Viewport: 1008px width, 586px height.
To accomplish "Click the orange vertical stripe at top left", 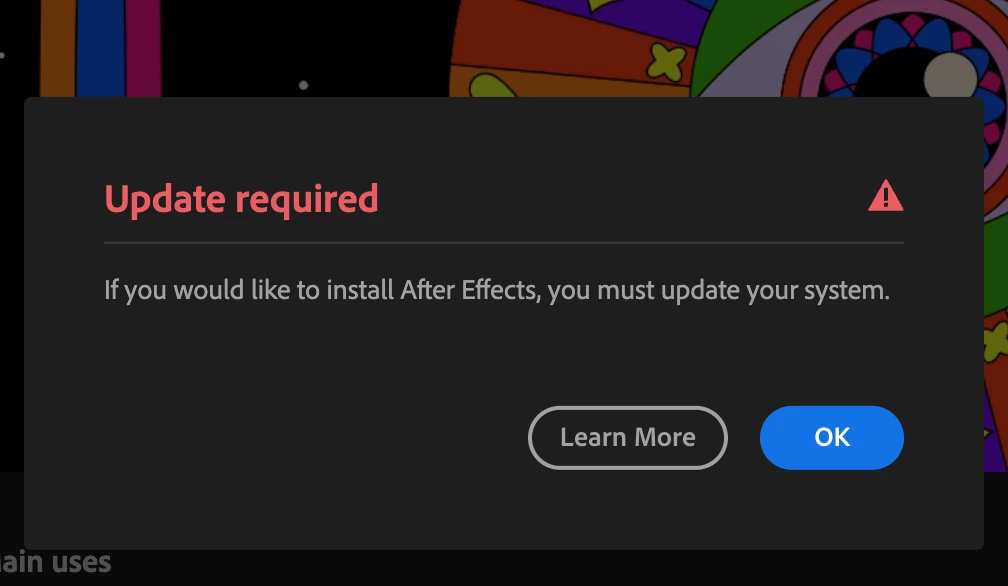I will point(58,48).
